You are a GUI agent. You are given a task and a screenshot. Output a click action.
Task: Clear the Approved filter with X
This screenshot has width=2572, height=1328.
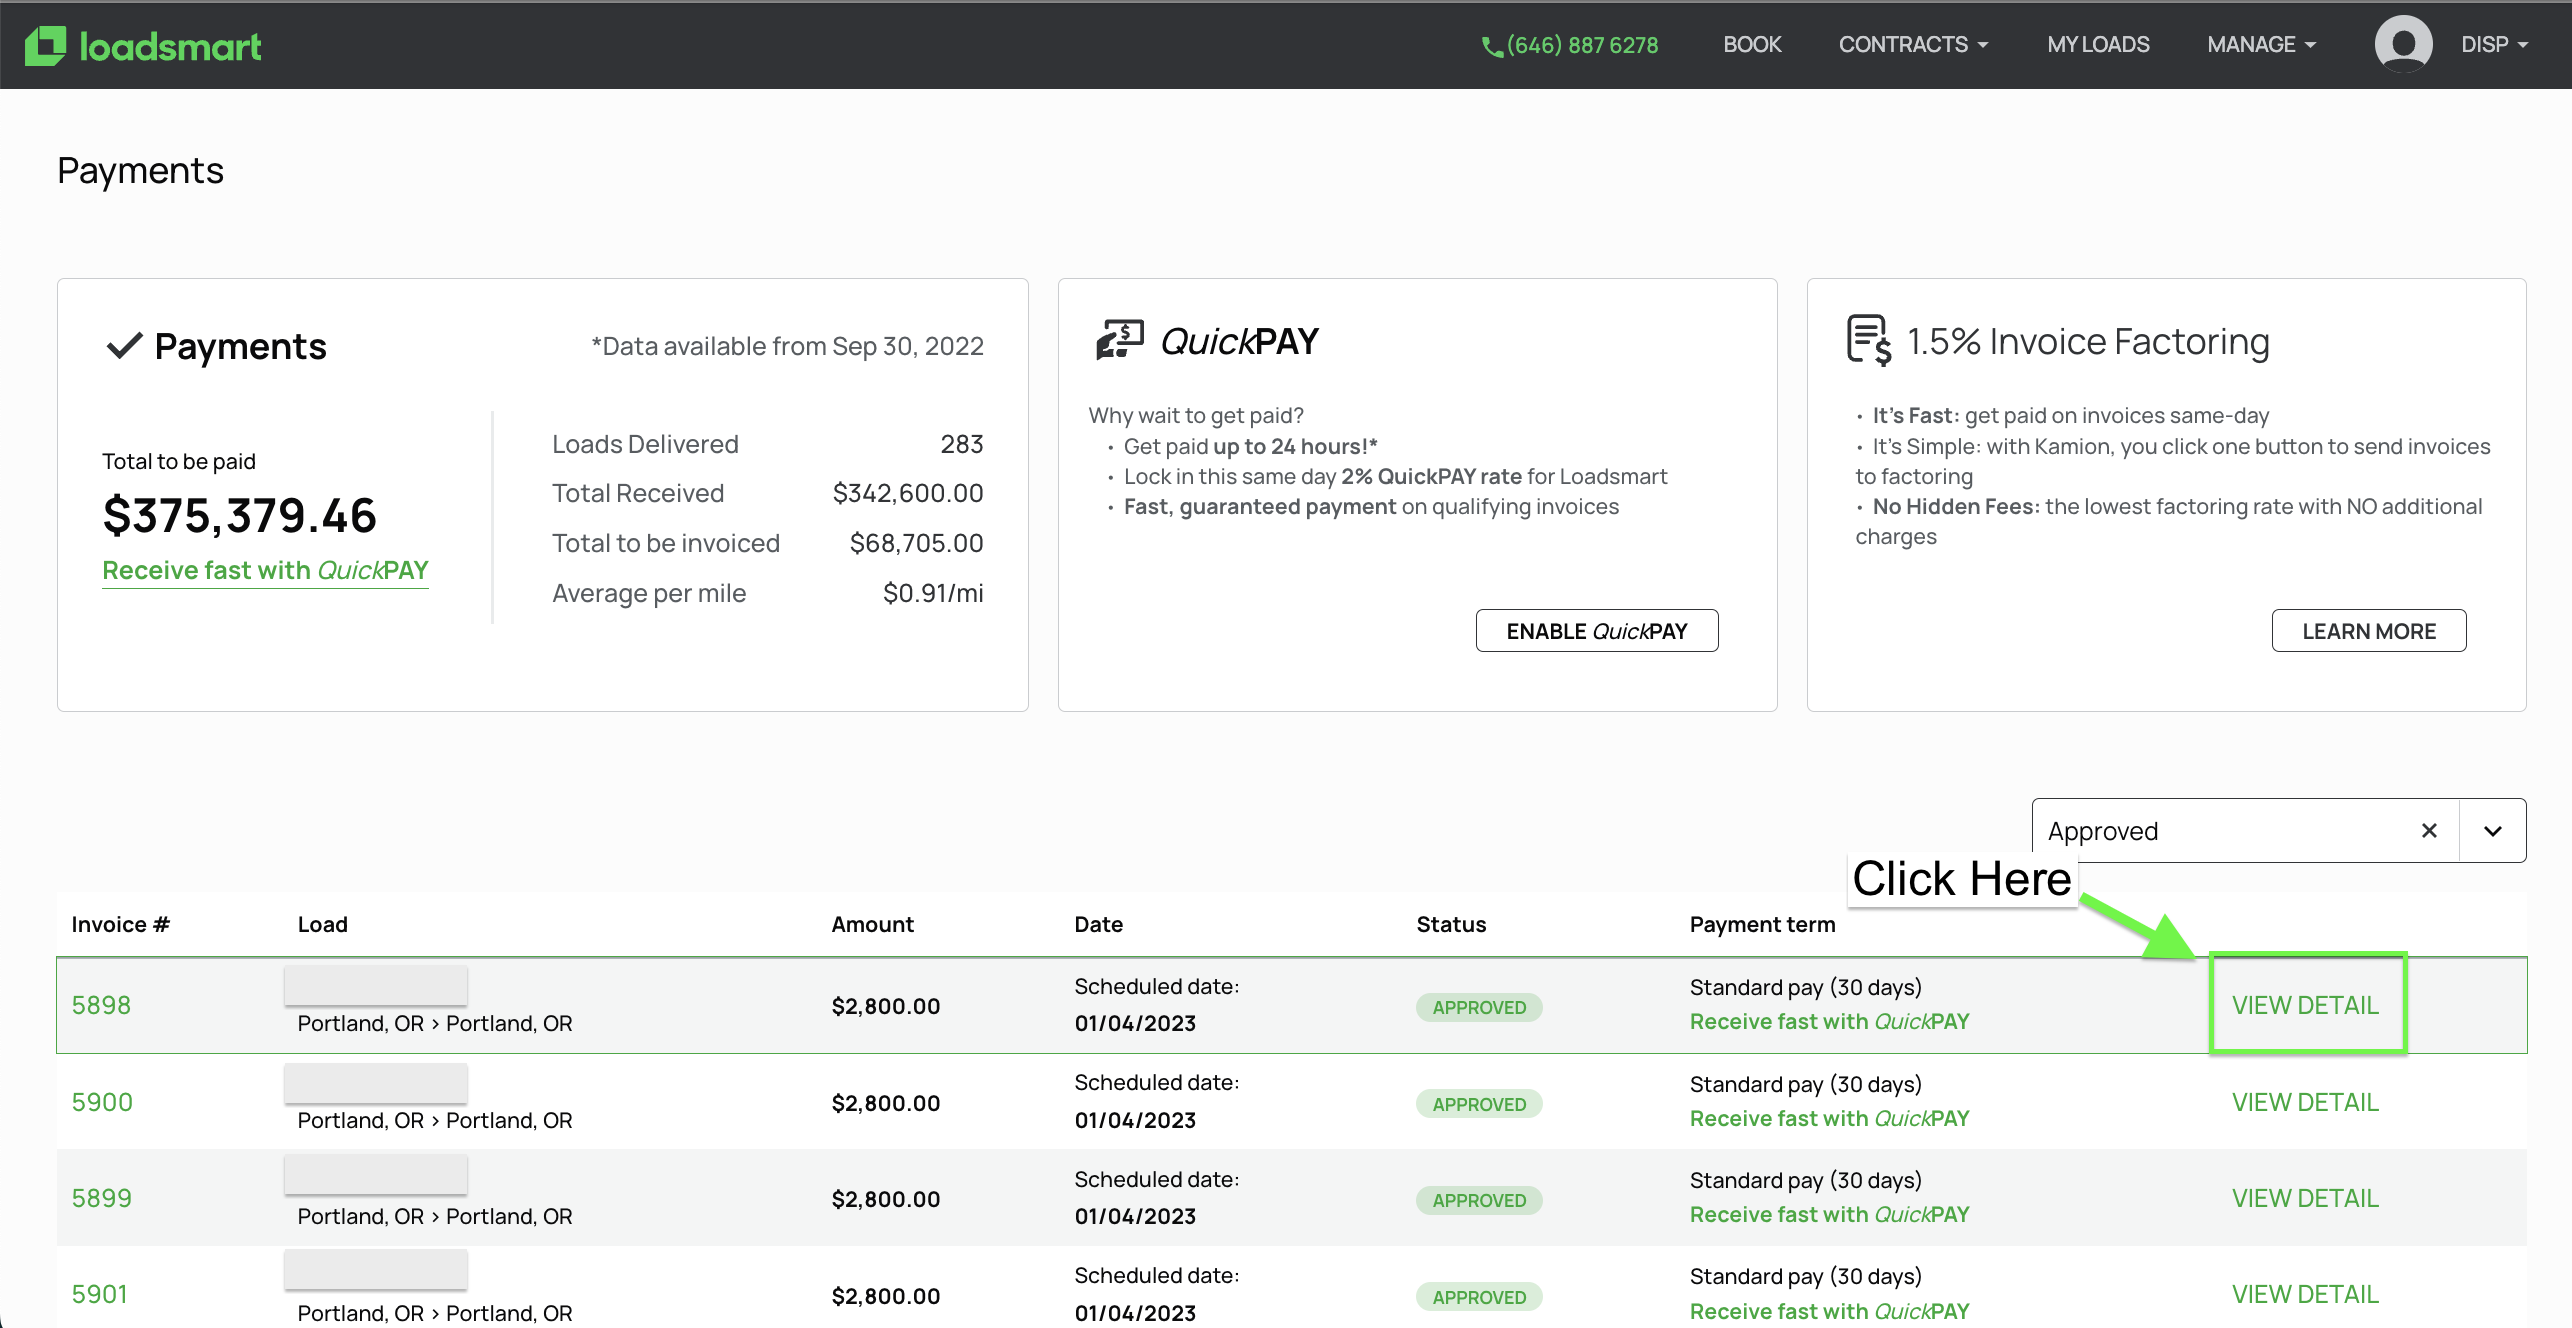click(x=2429, y=830)
